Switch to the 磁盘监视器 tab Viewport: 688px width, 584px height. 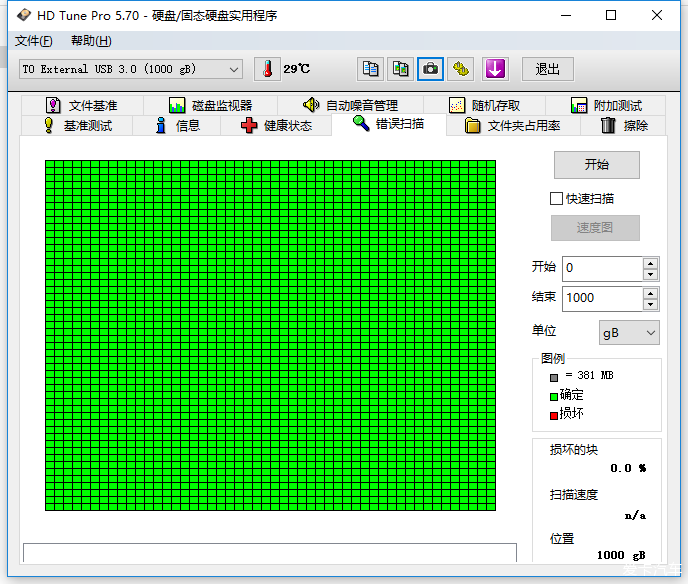point(210,105)
